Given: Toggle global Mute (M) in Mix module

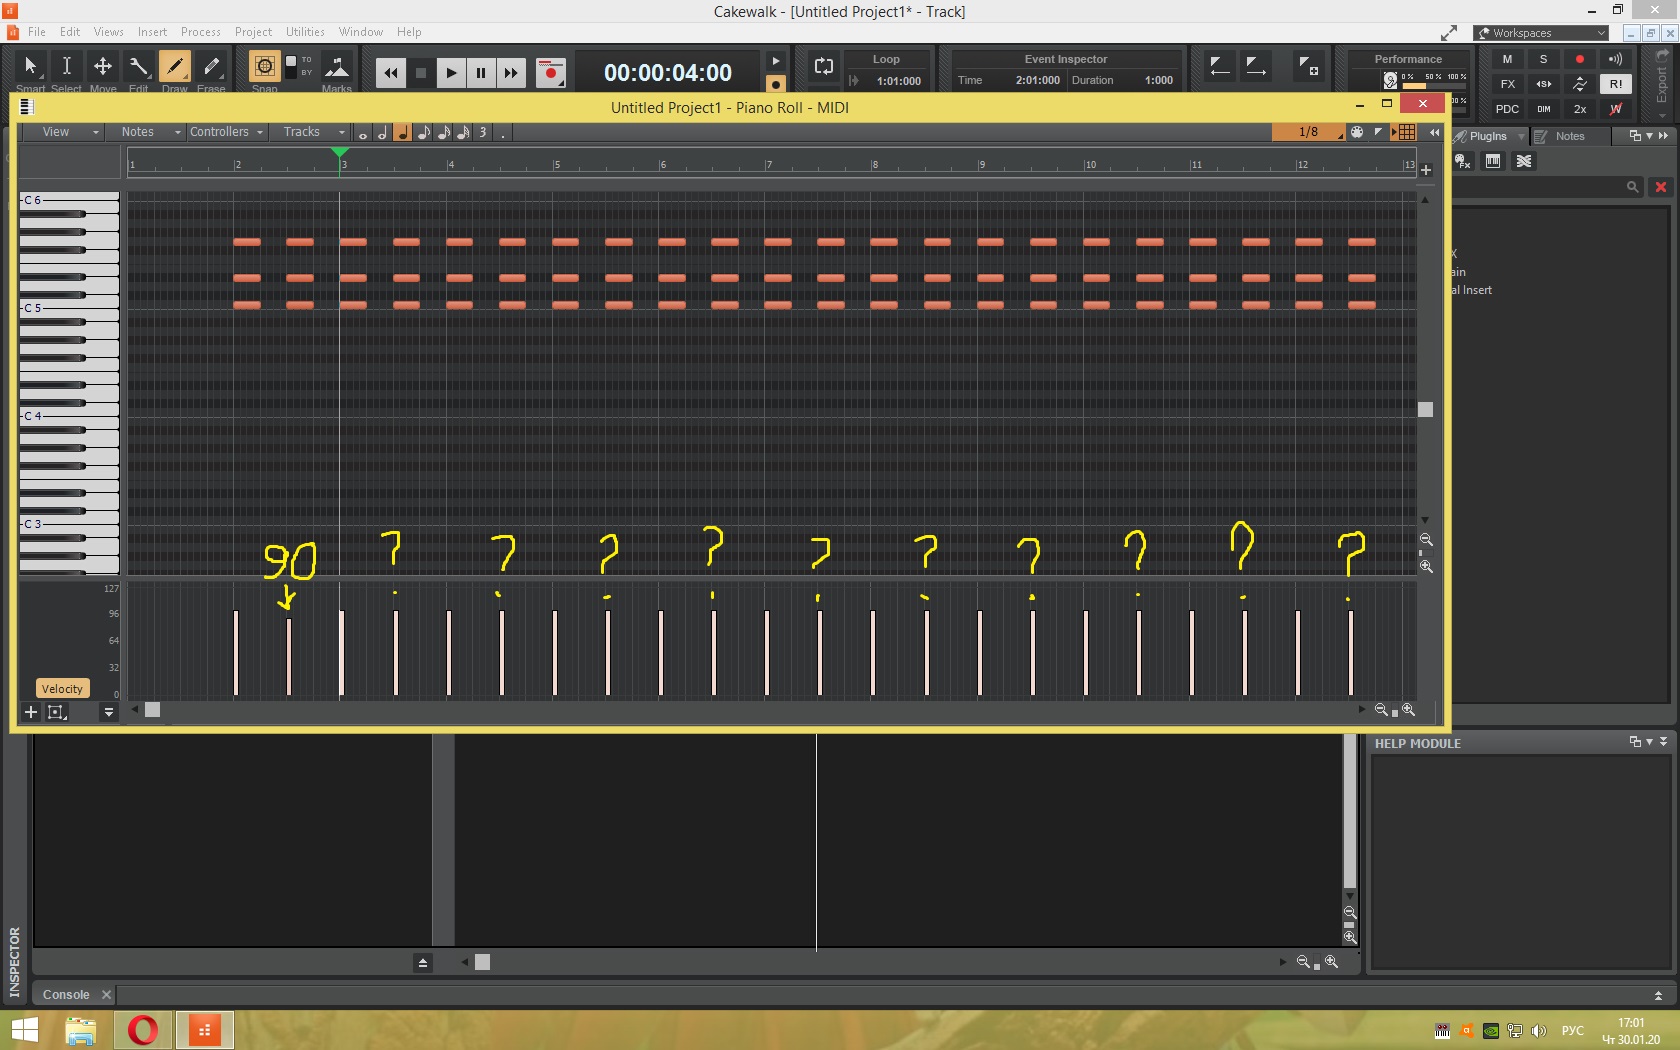Looking at the screenshot, I should 1508,59.
